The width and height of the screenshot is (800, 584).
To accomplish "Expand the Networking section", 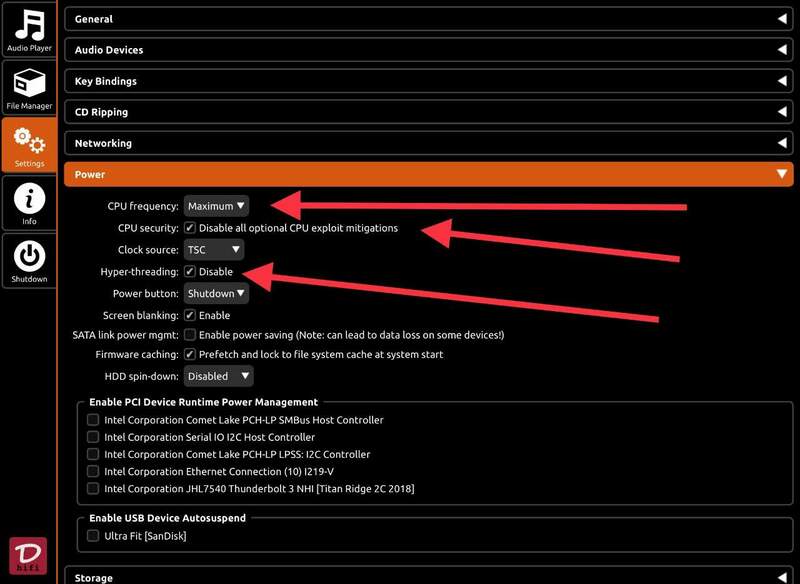I will pyautogui.click(x=429, y=143).
